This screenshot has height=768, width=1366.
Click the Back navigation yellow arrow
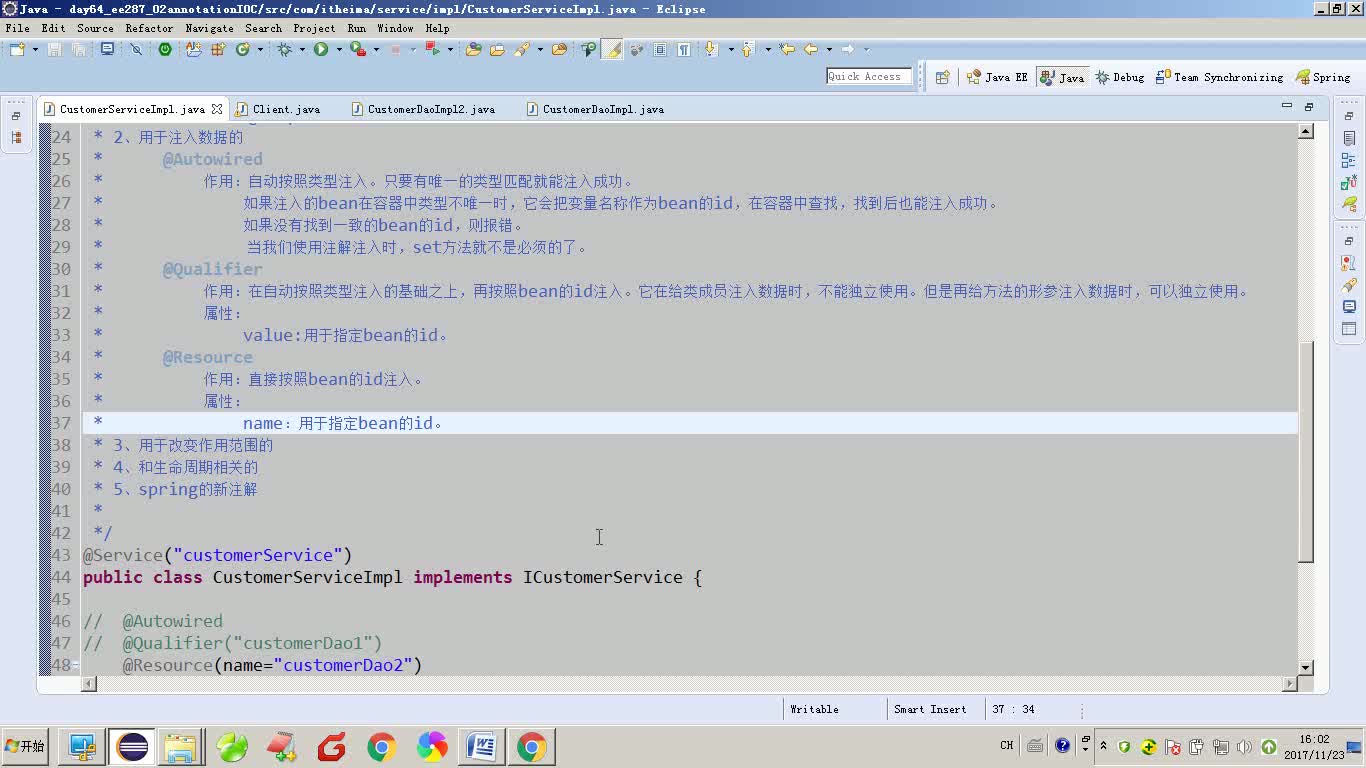(x=811, y=49)
